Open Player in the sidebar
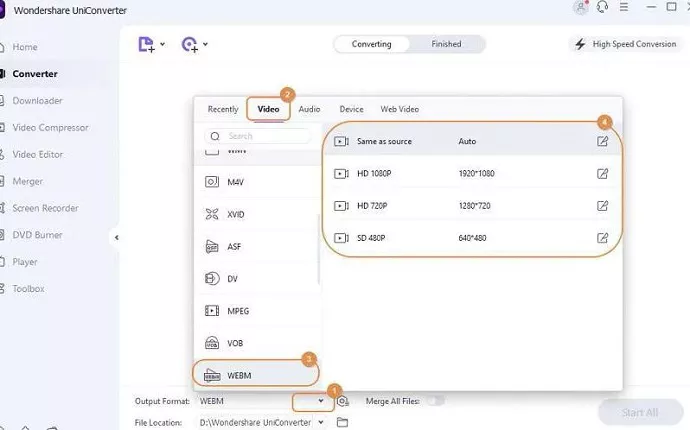Screen dimensions: 690x430 pyautogui.click(x=25, y=262)
